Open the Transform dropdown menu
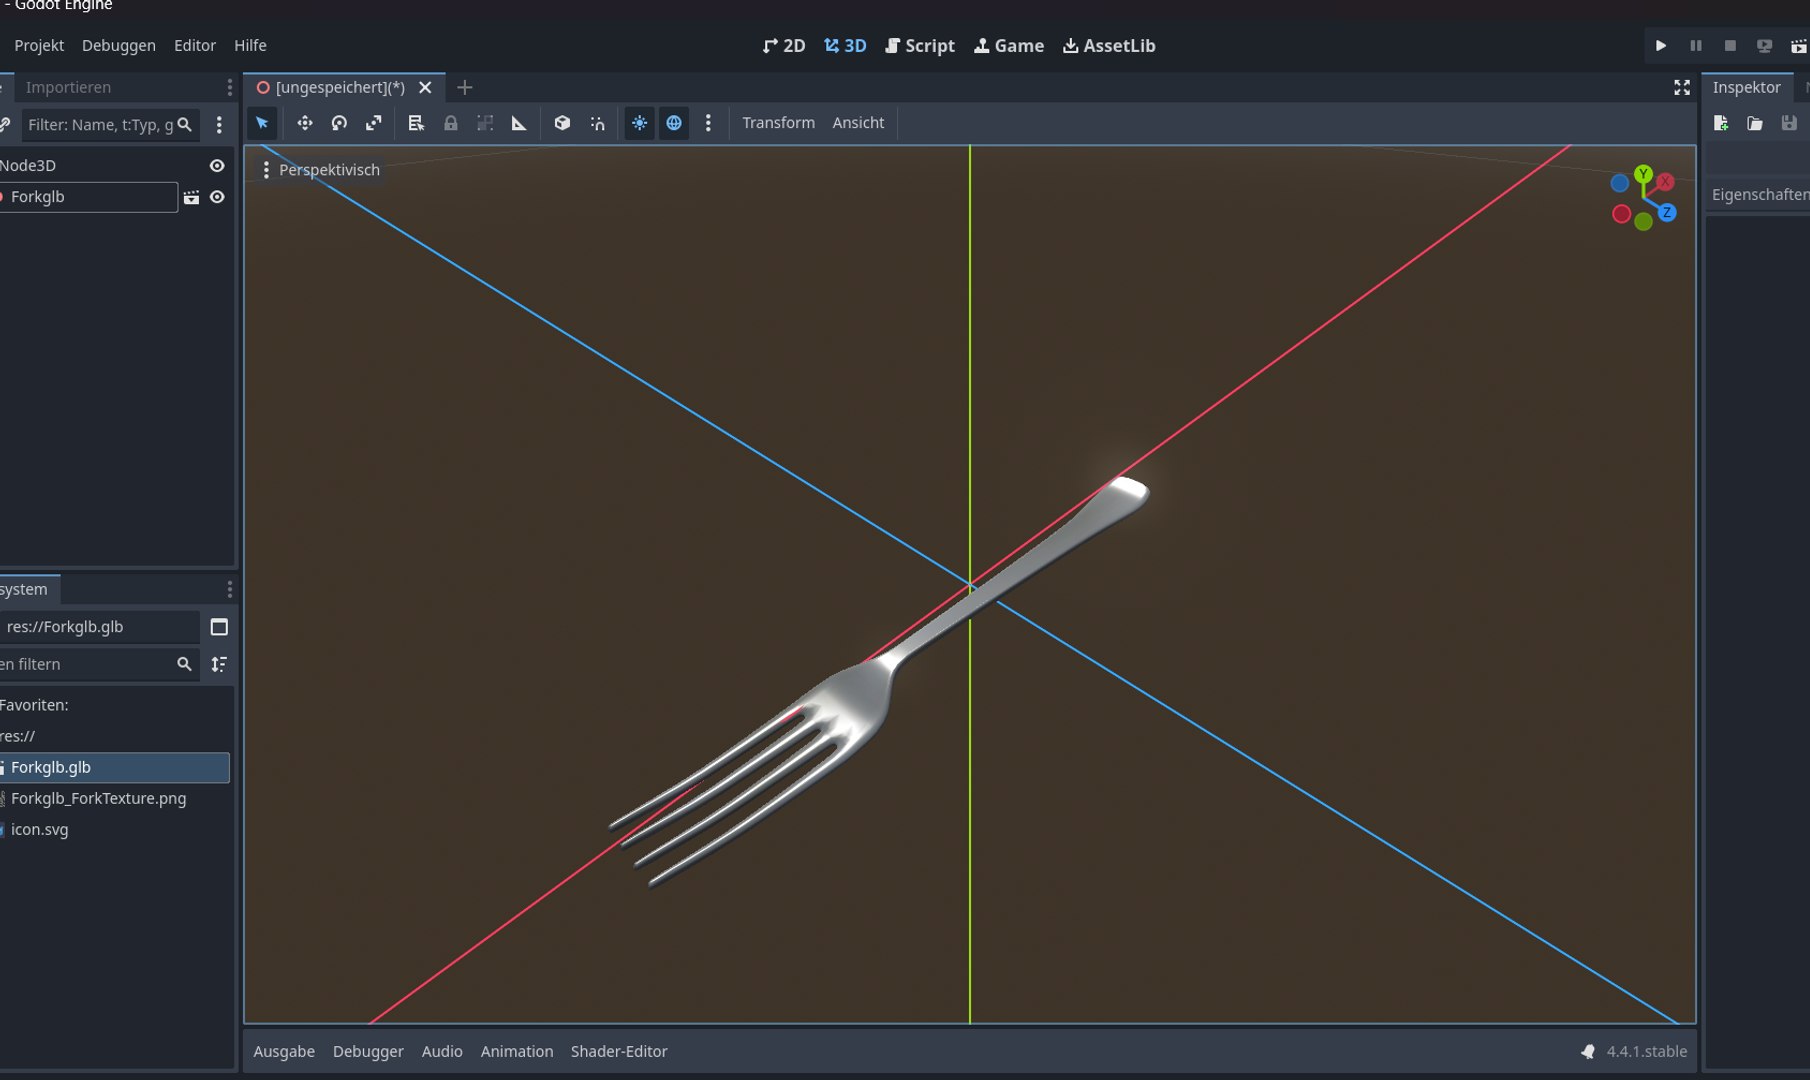 (x=778, y=123)
